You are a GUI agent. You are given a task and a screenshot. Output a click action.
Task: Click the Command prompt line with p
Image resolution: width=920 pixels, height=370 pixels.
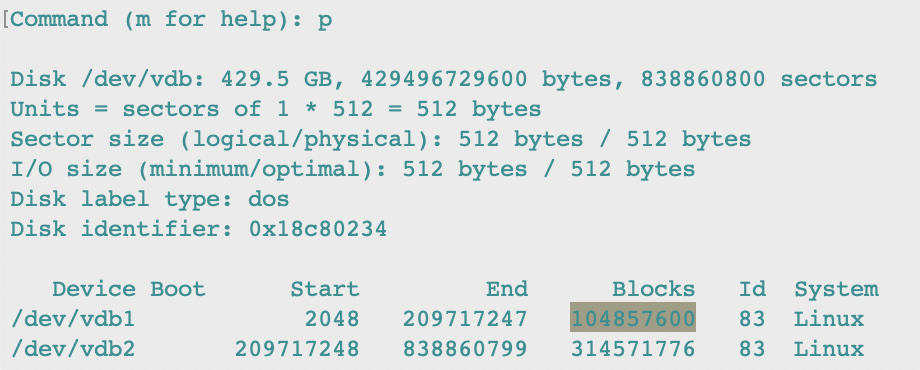pos(171,20)
